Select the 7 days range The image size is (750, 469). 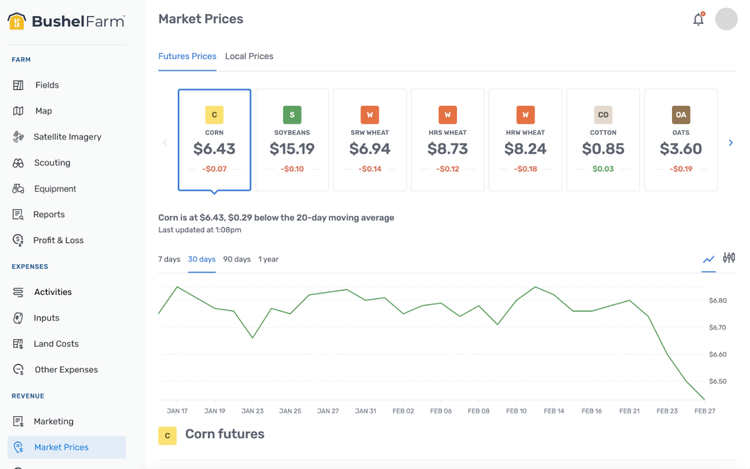[169, 259]
